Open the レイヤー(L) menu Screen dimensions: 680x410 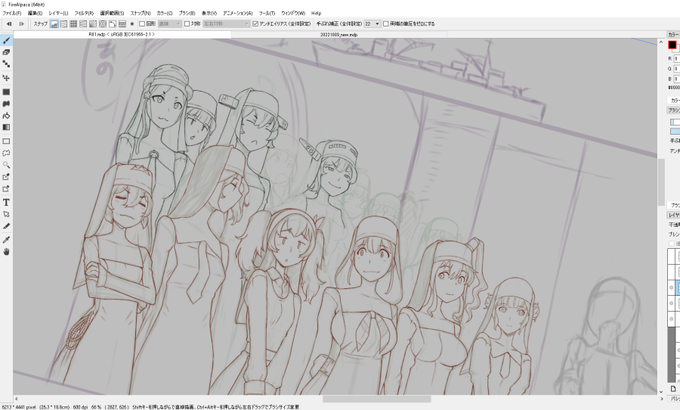pos(58,13)
